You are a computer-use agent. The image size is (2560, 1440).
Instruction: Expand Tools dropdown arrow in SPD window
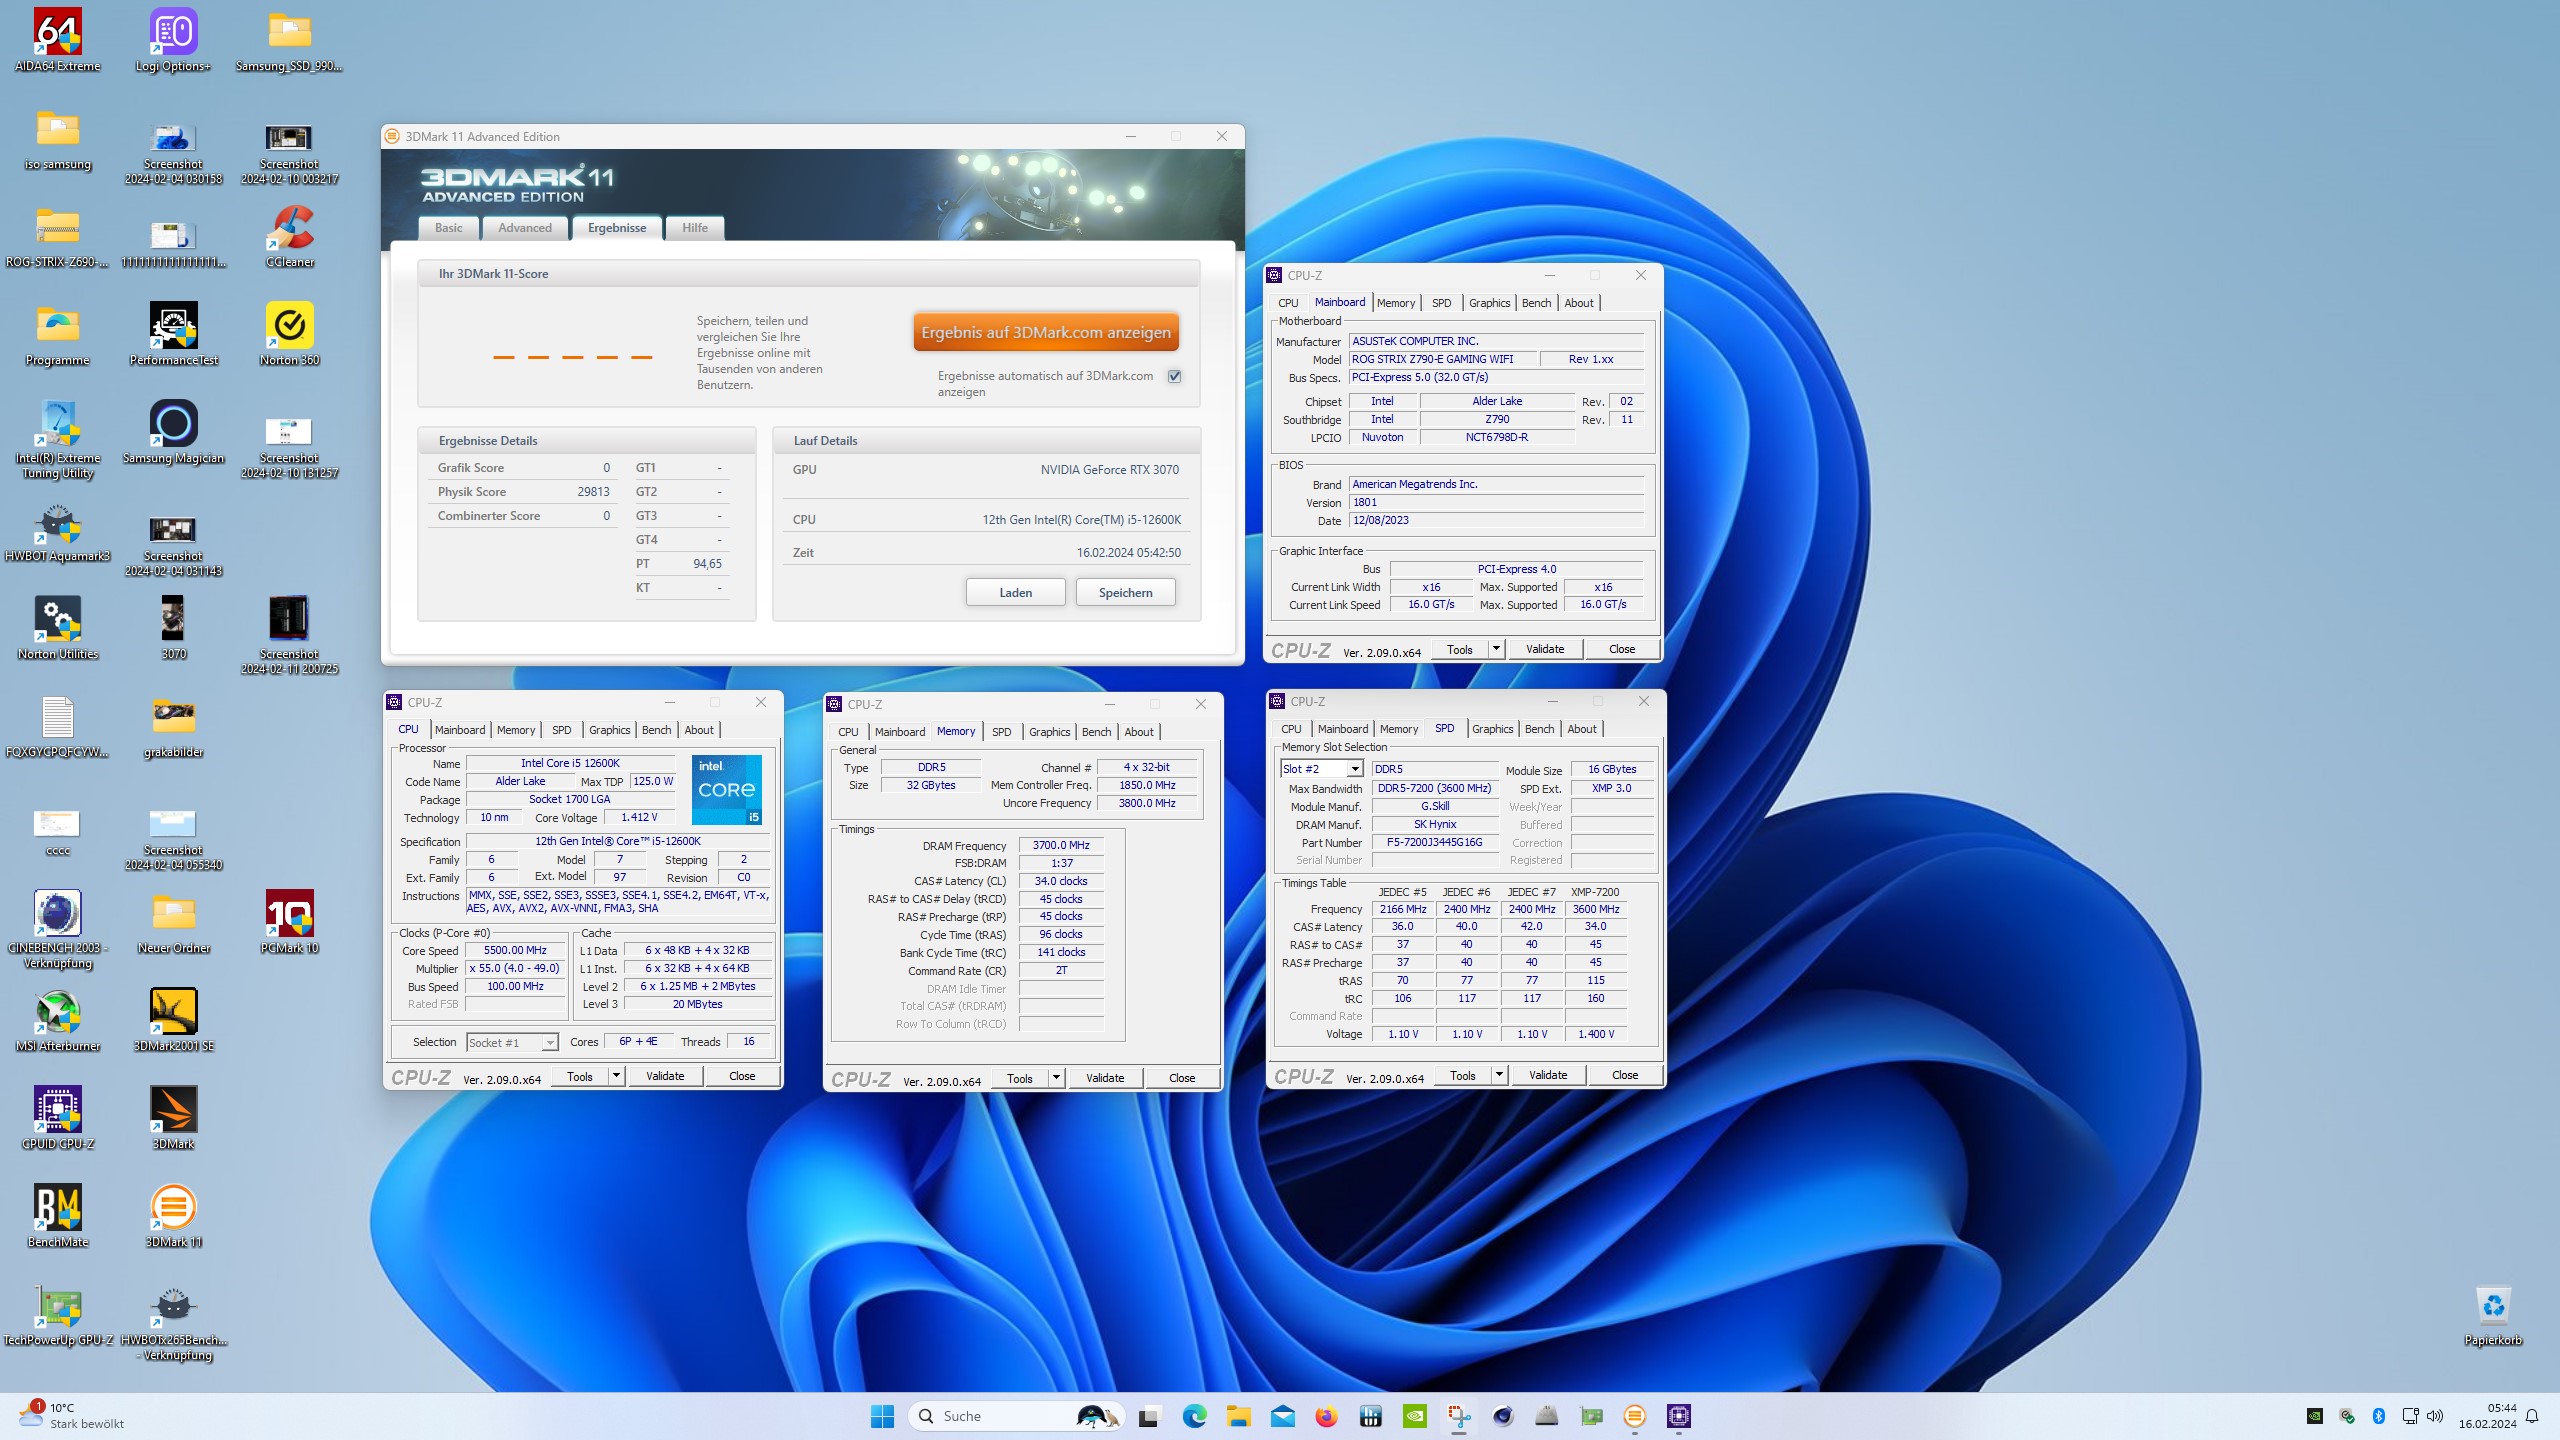[1500, 1075]
